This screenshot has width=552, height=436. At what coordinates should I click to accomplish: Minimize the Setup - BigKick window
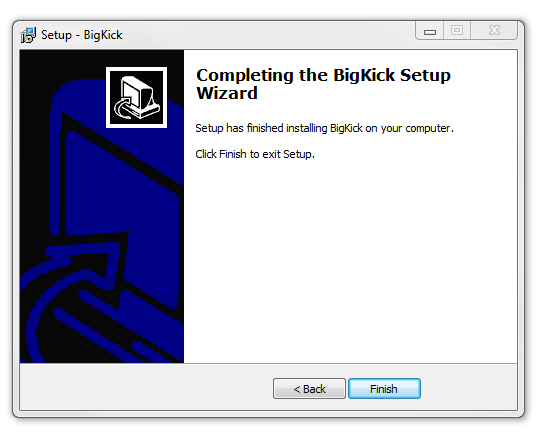click(429, 31)
